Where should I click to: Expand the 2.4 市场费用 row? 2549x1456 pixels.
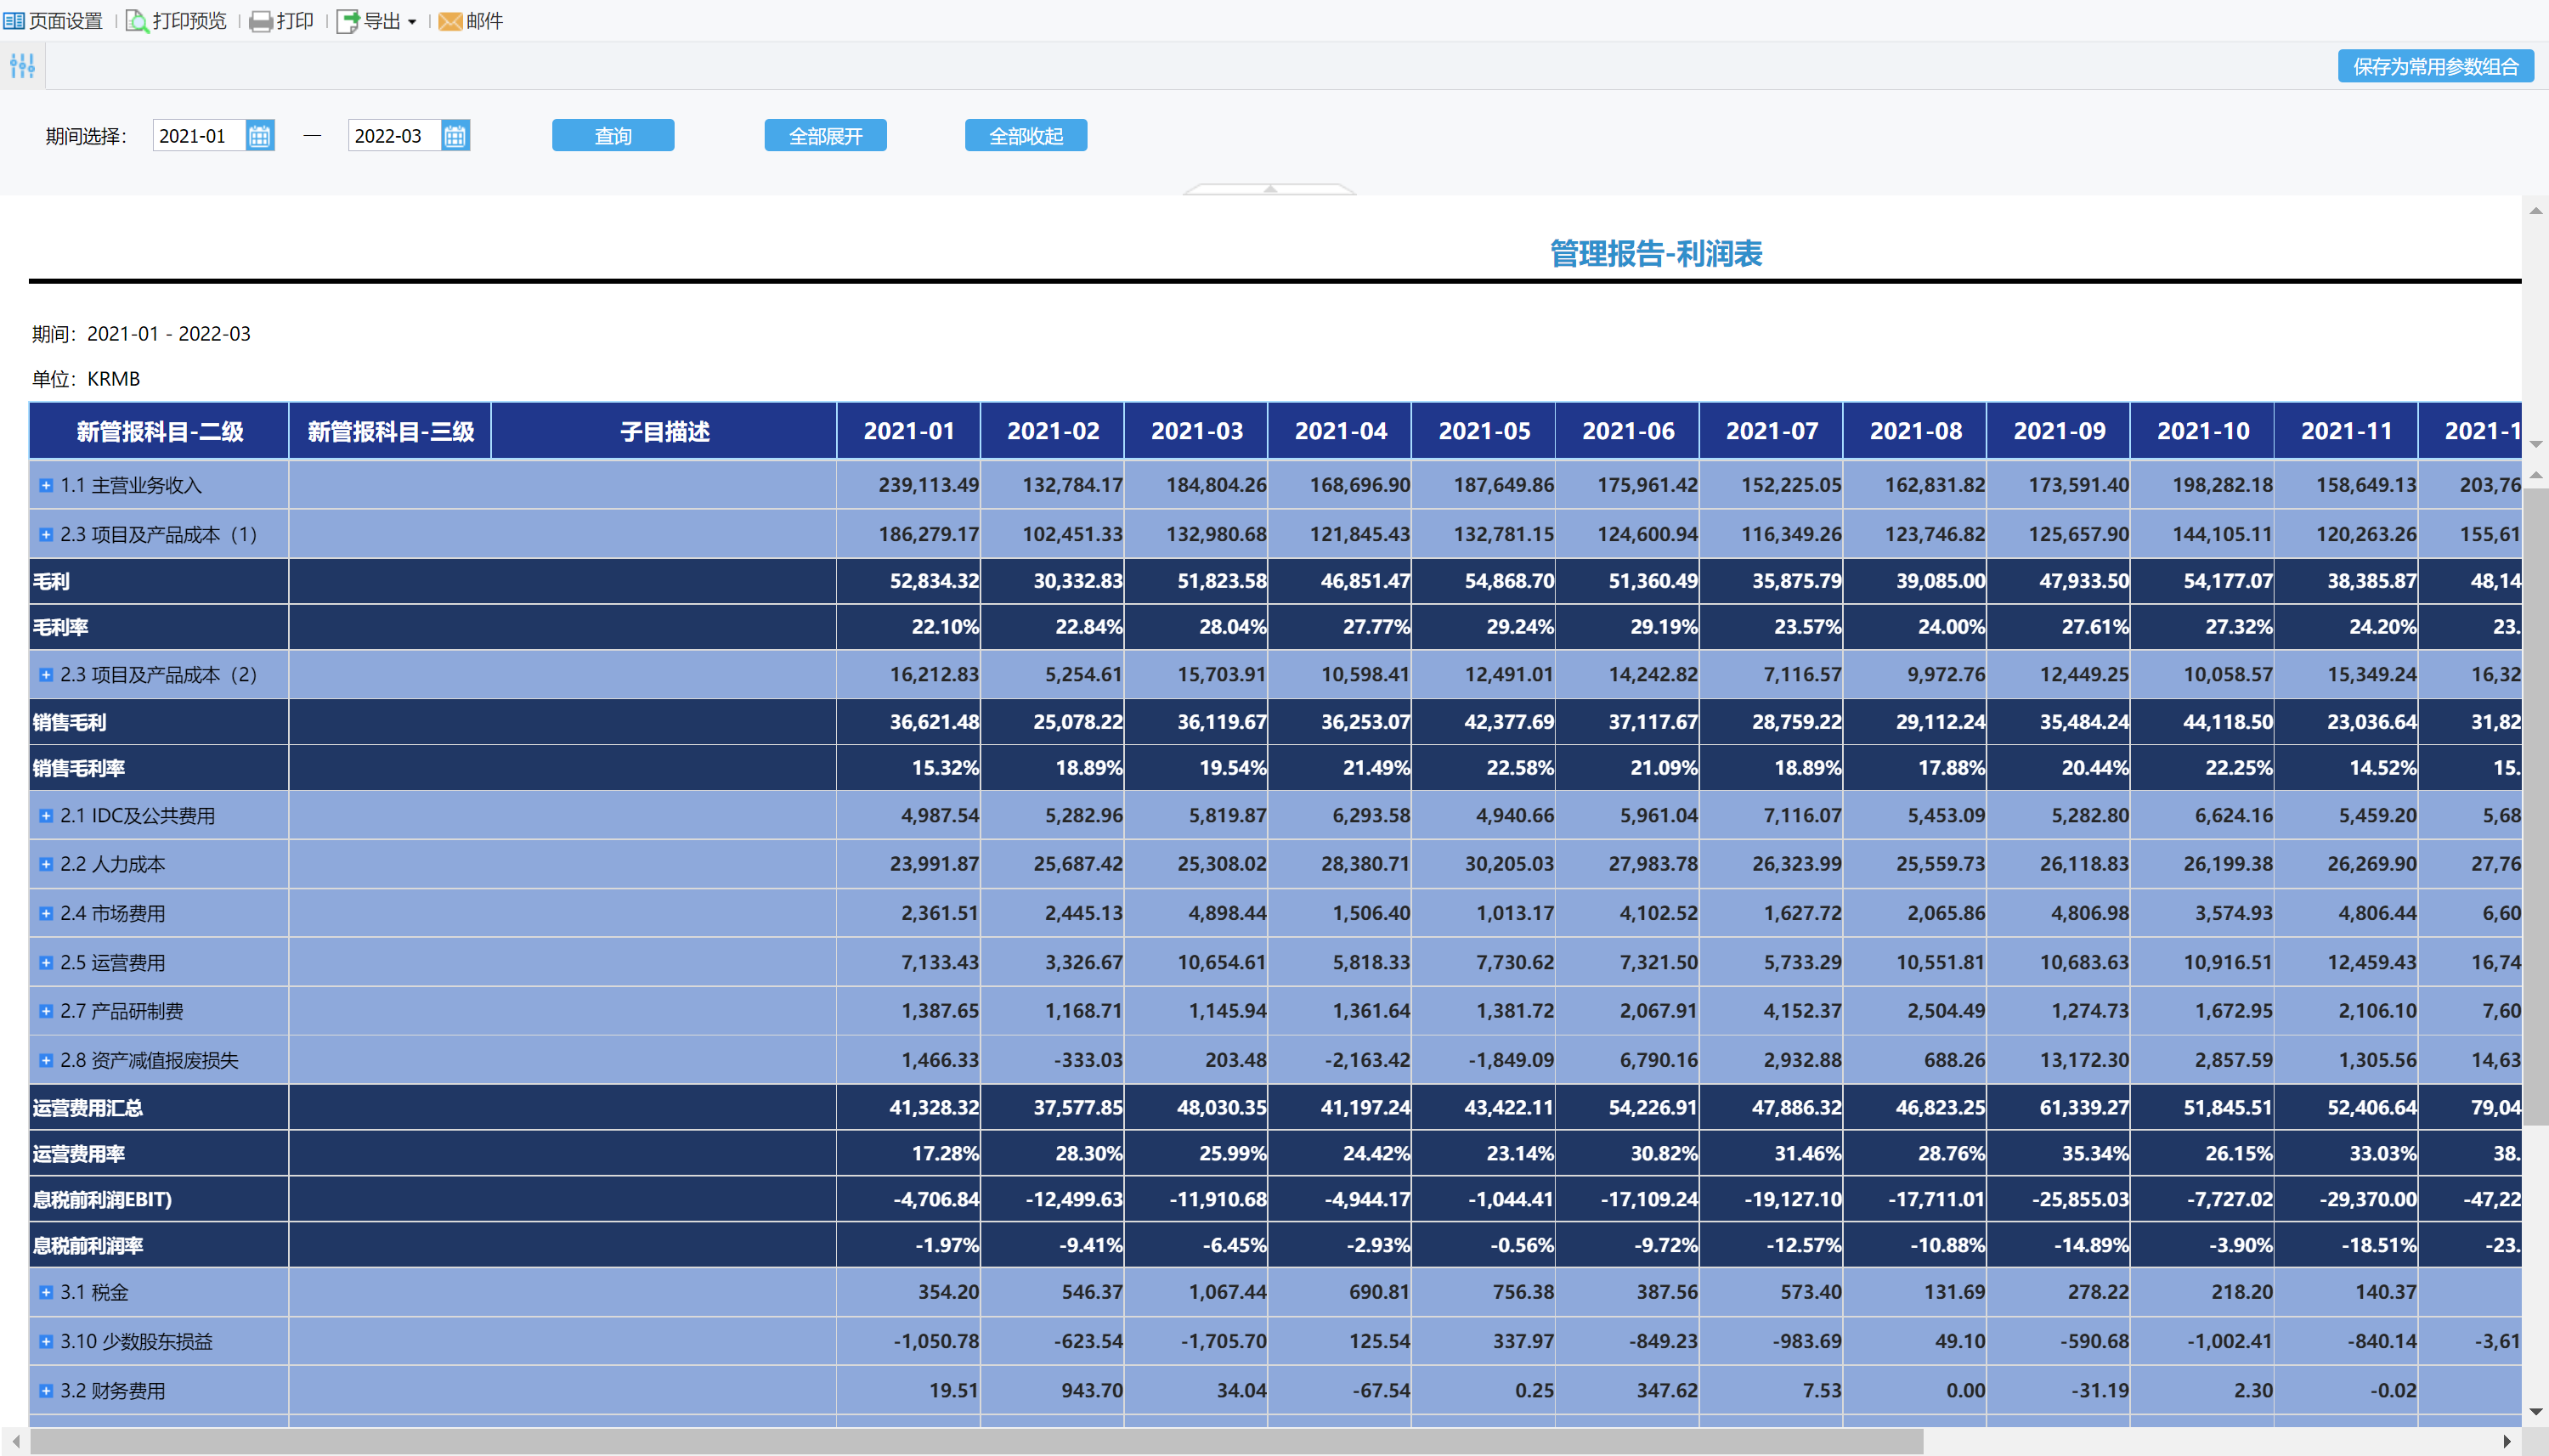click(x=46, y=914)
